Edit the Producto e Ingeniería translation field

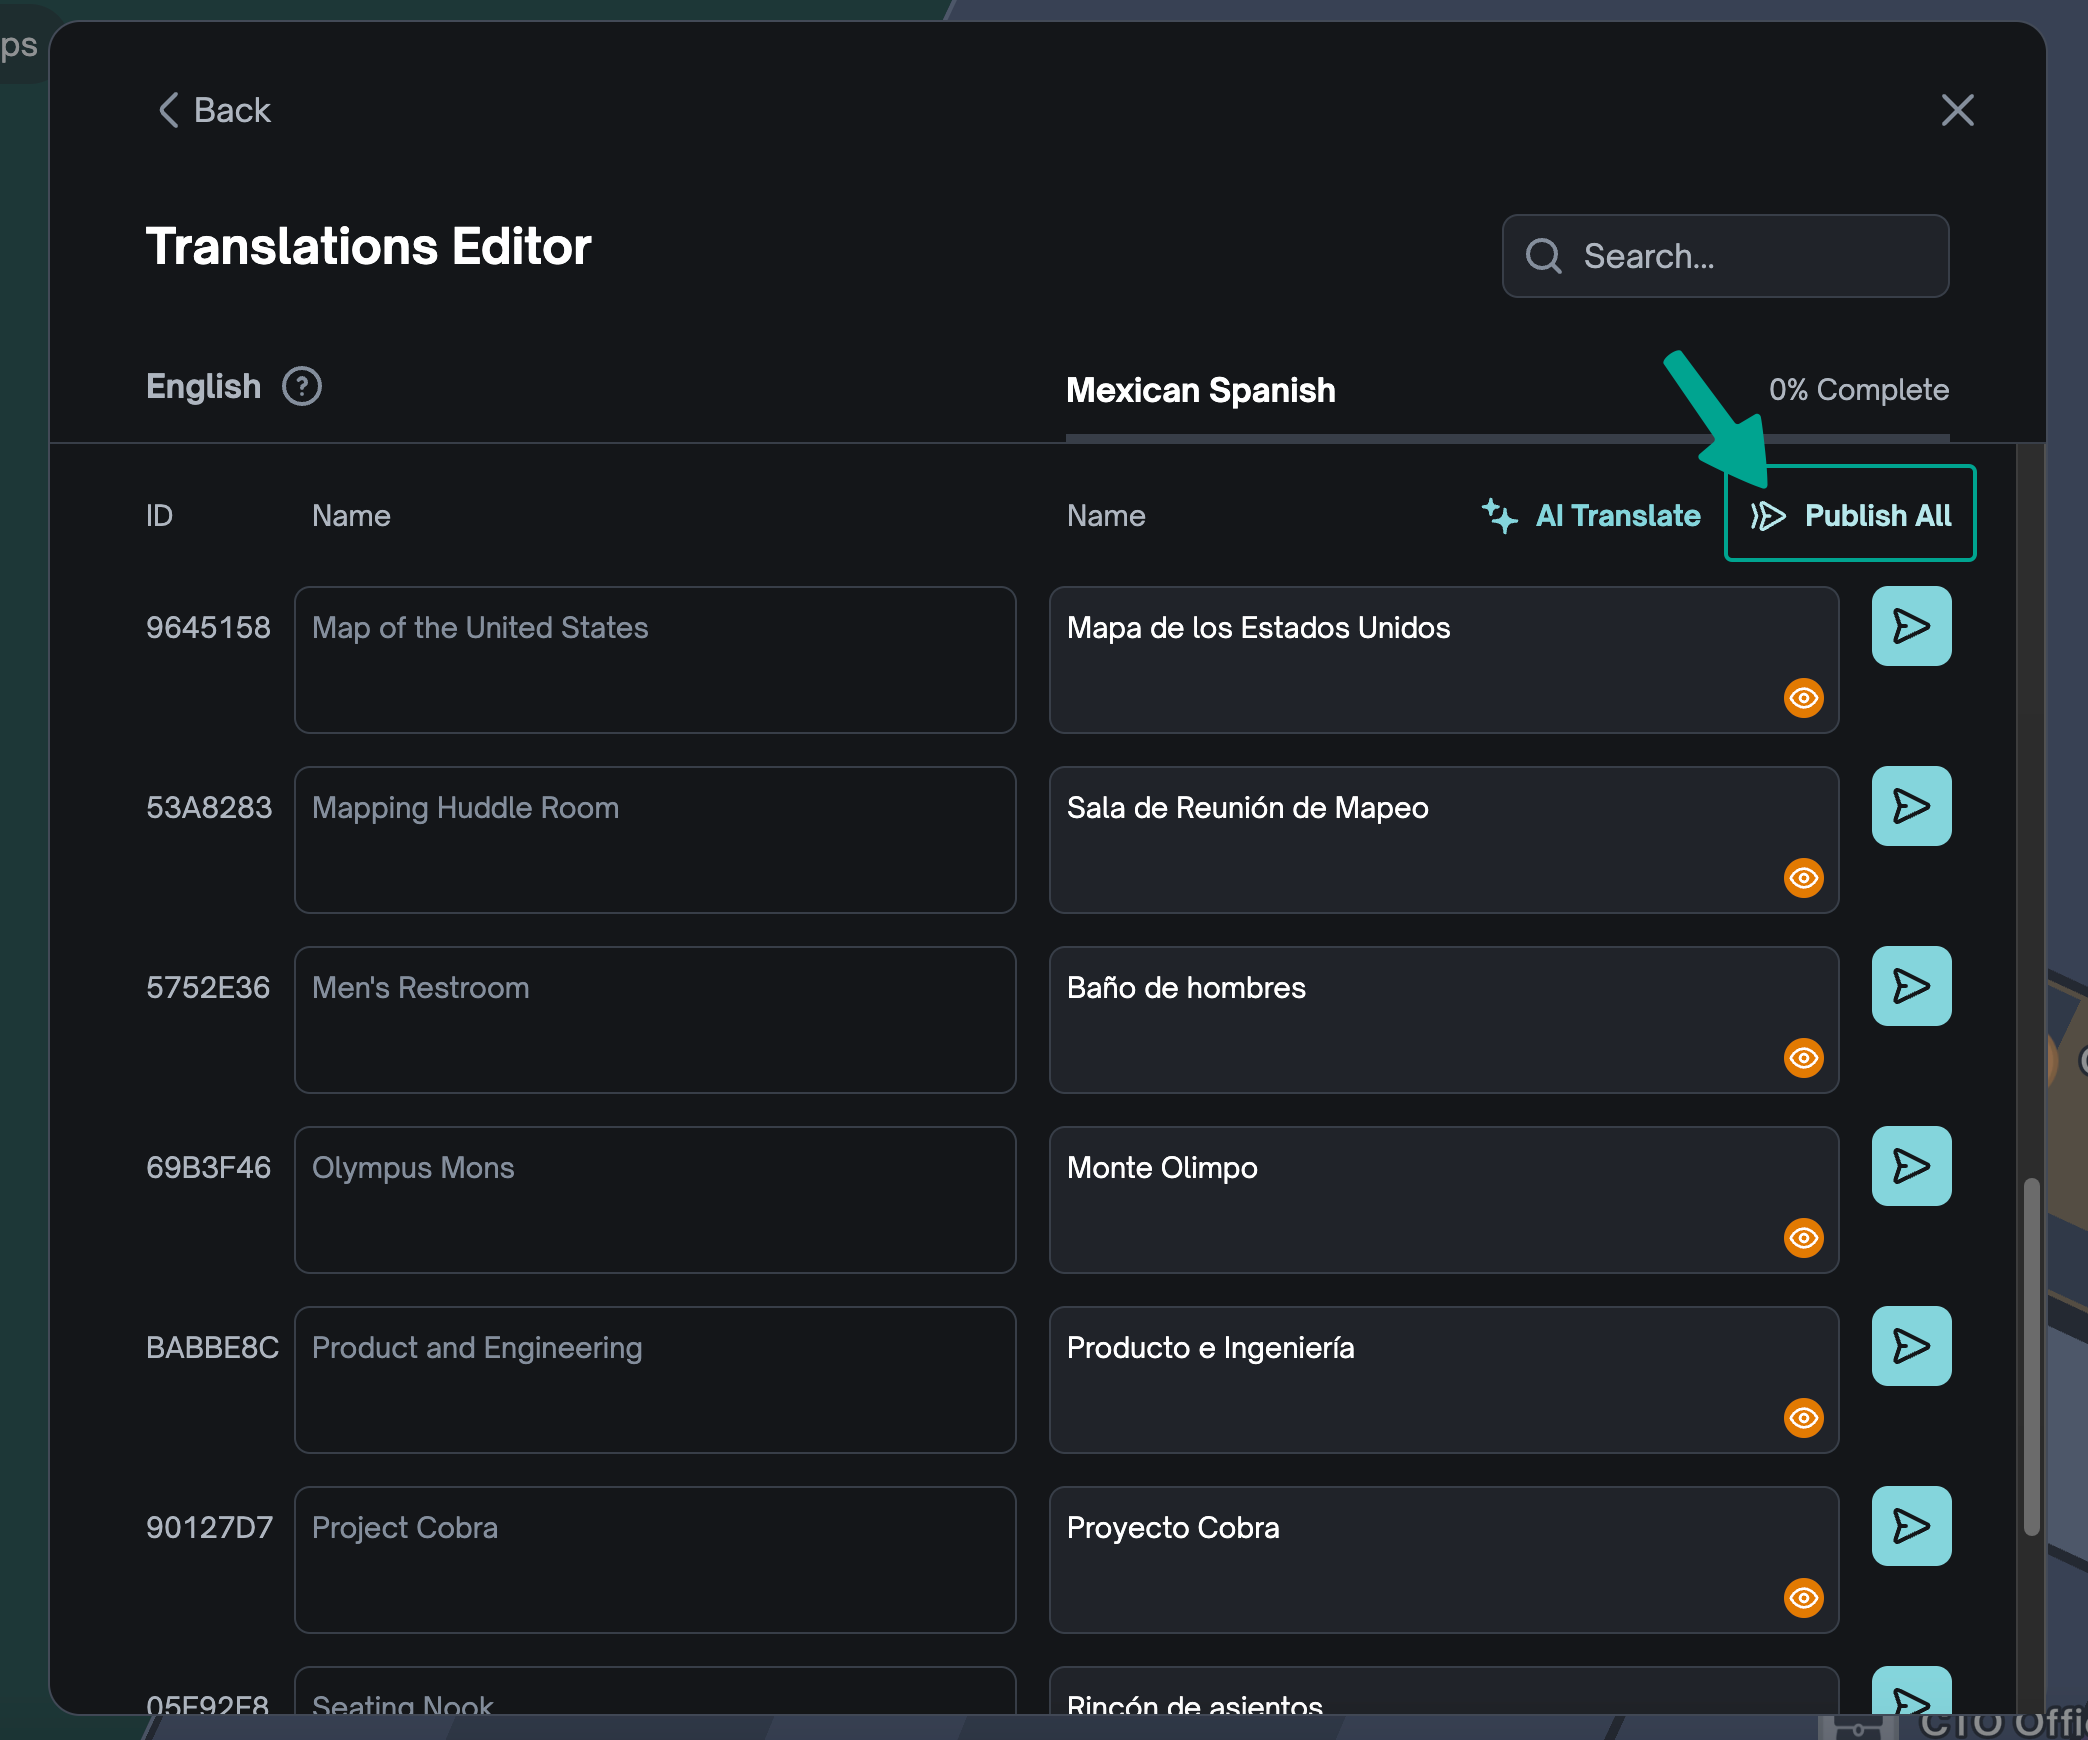[x=1443, y=1380]
